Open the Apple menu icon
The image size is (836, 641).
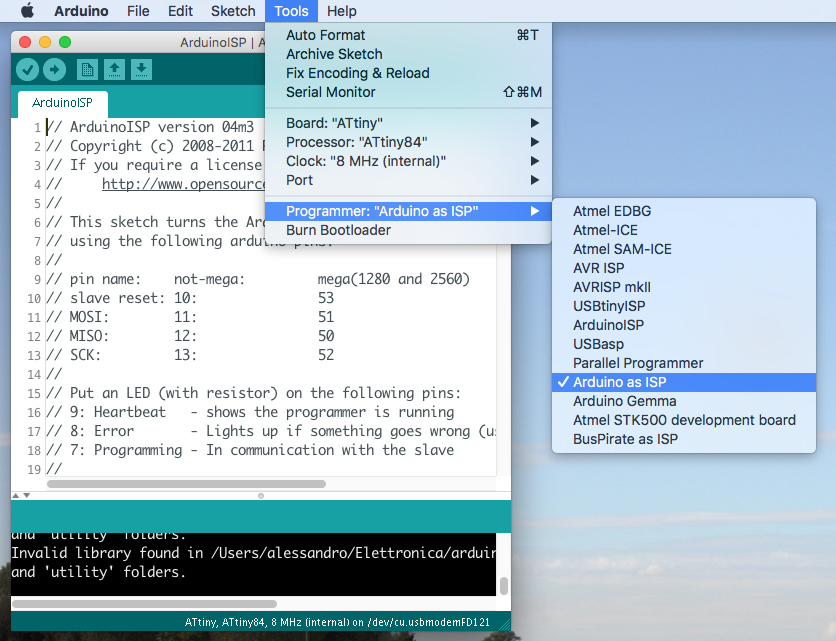tap(27, 11)
